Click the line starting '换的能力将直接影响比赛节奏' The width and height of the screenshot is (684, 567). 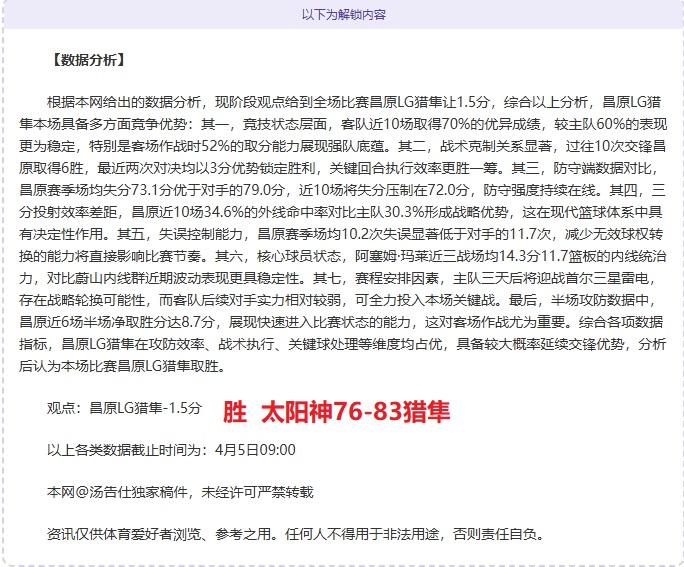[342, 256]
